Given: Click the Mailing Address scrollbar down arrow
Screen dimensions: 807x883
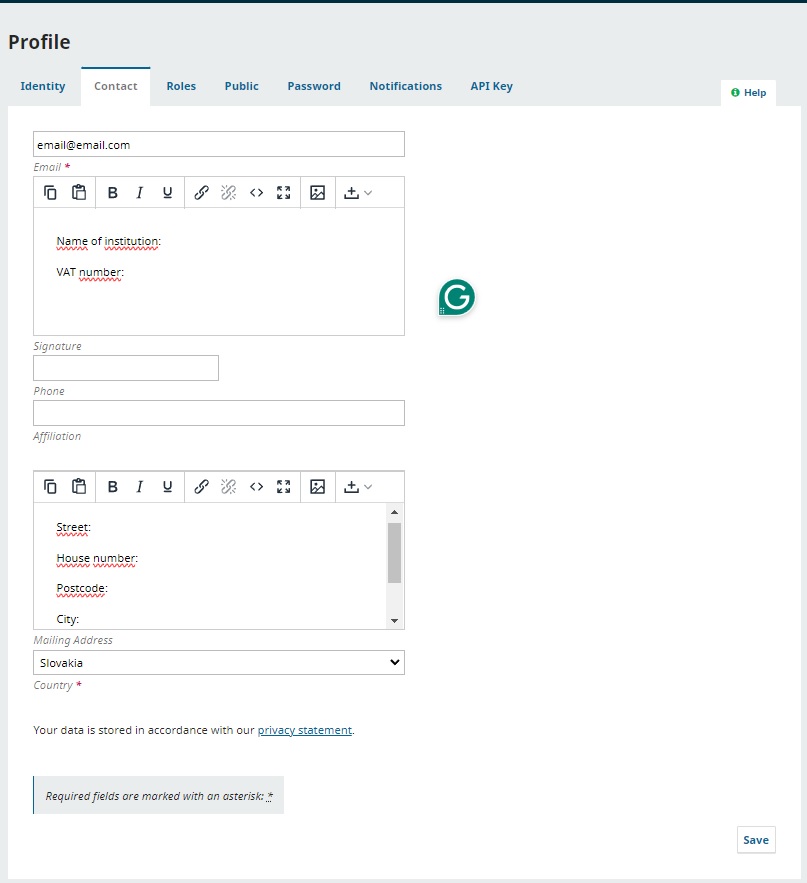Looking at the screenshot, I should [394, 620].
